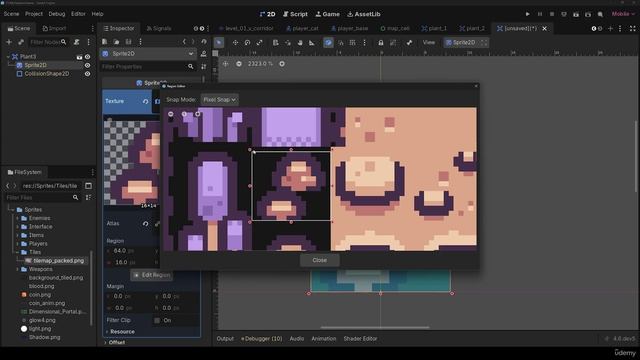The height and width of the screenshot is (360, 640).
Task: Select the Move Mode tool
Action: (235, 42)
